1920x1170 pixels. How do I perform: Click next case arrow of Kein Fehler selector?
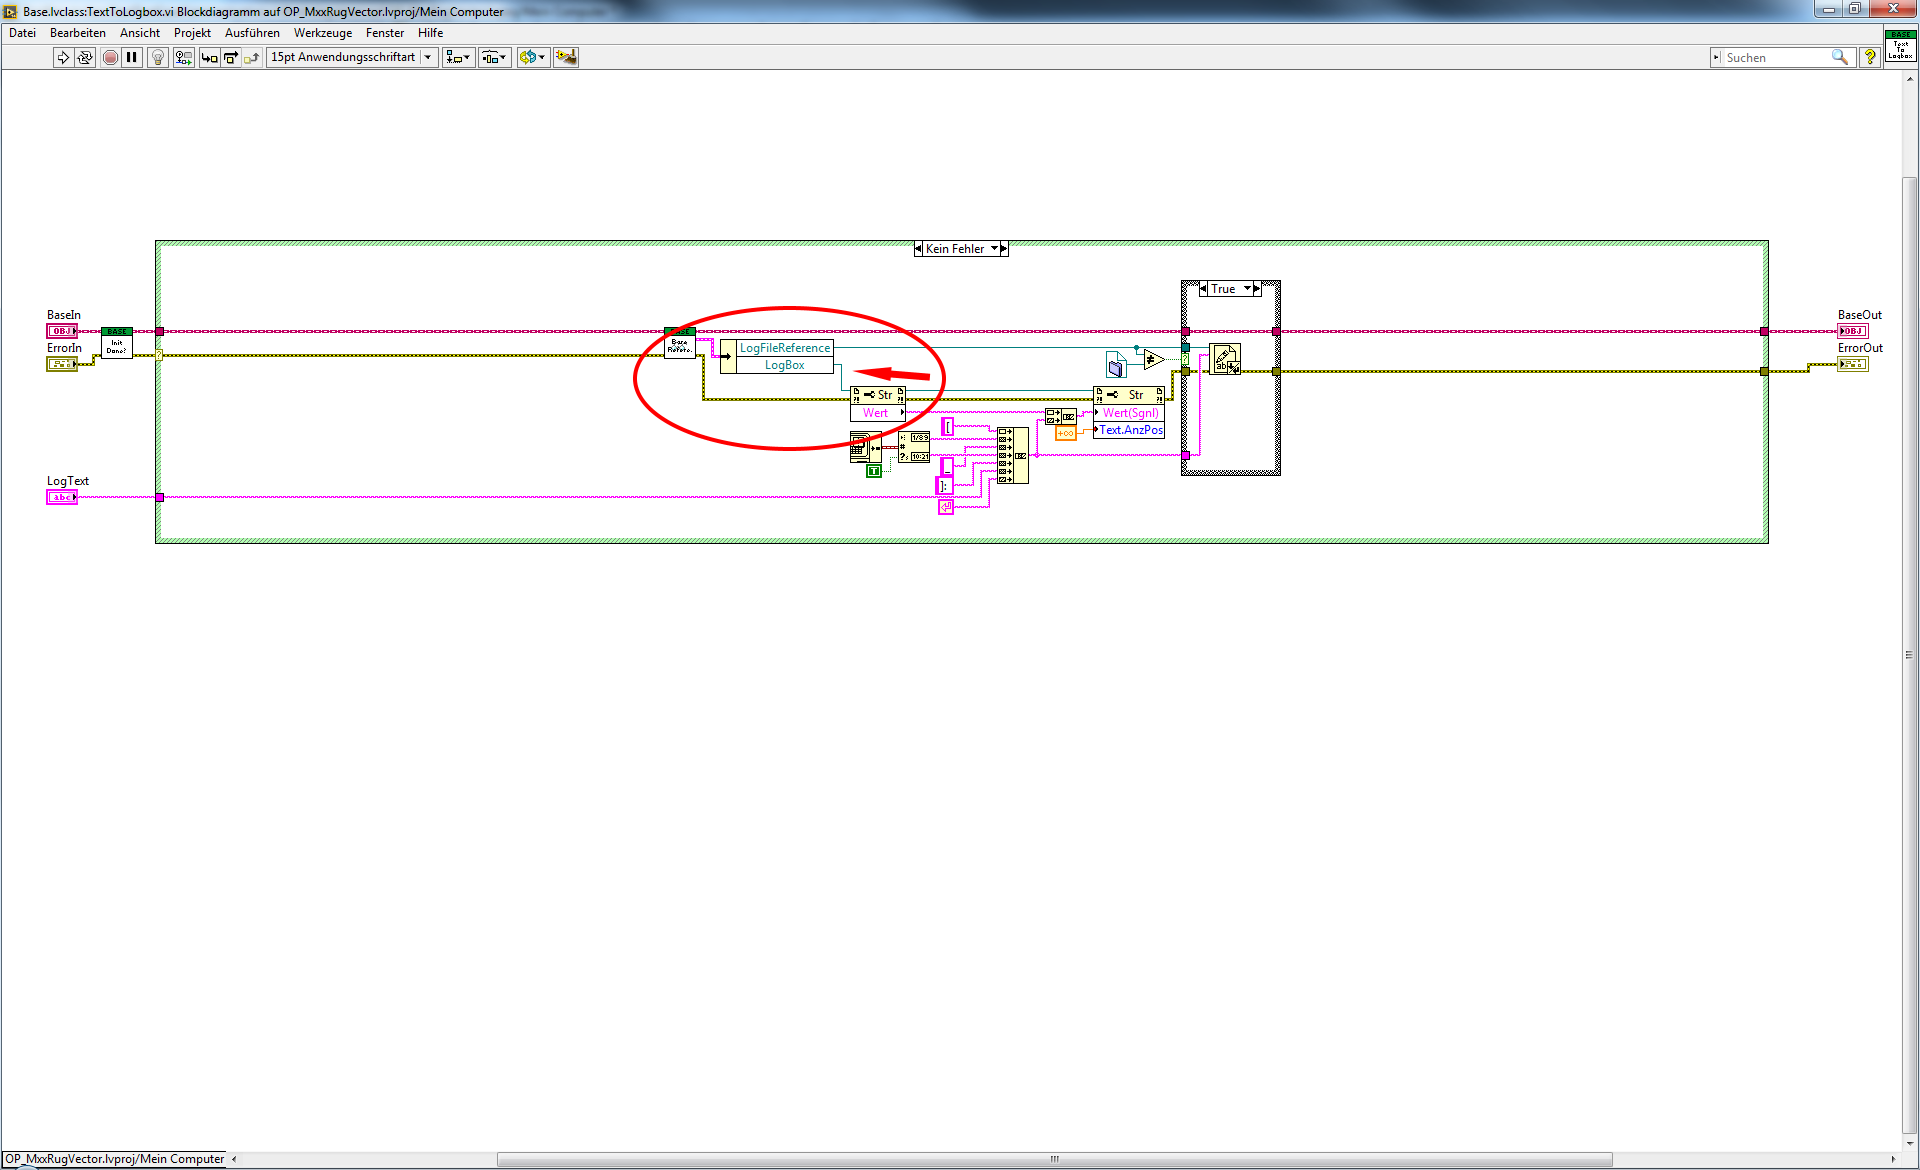(x=1004, y=249)
